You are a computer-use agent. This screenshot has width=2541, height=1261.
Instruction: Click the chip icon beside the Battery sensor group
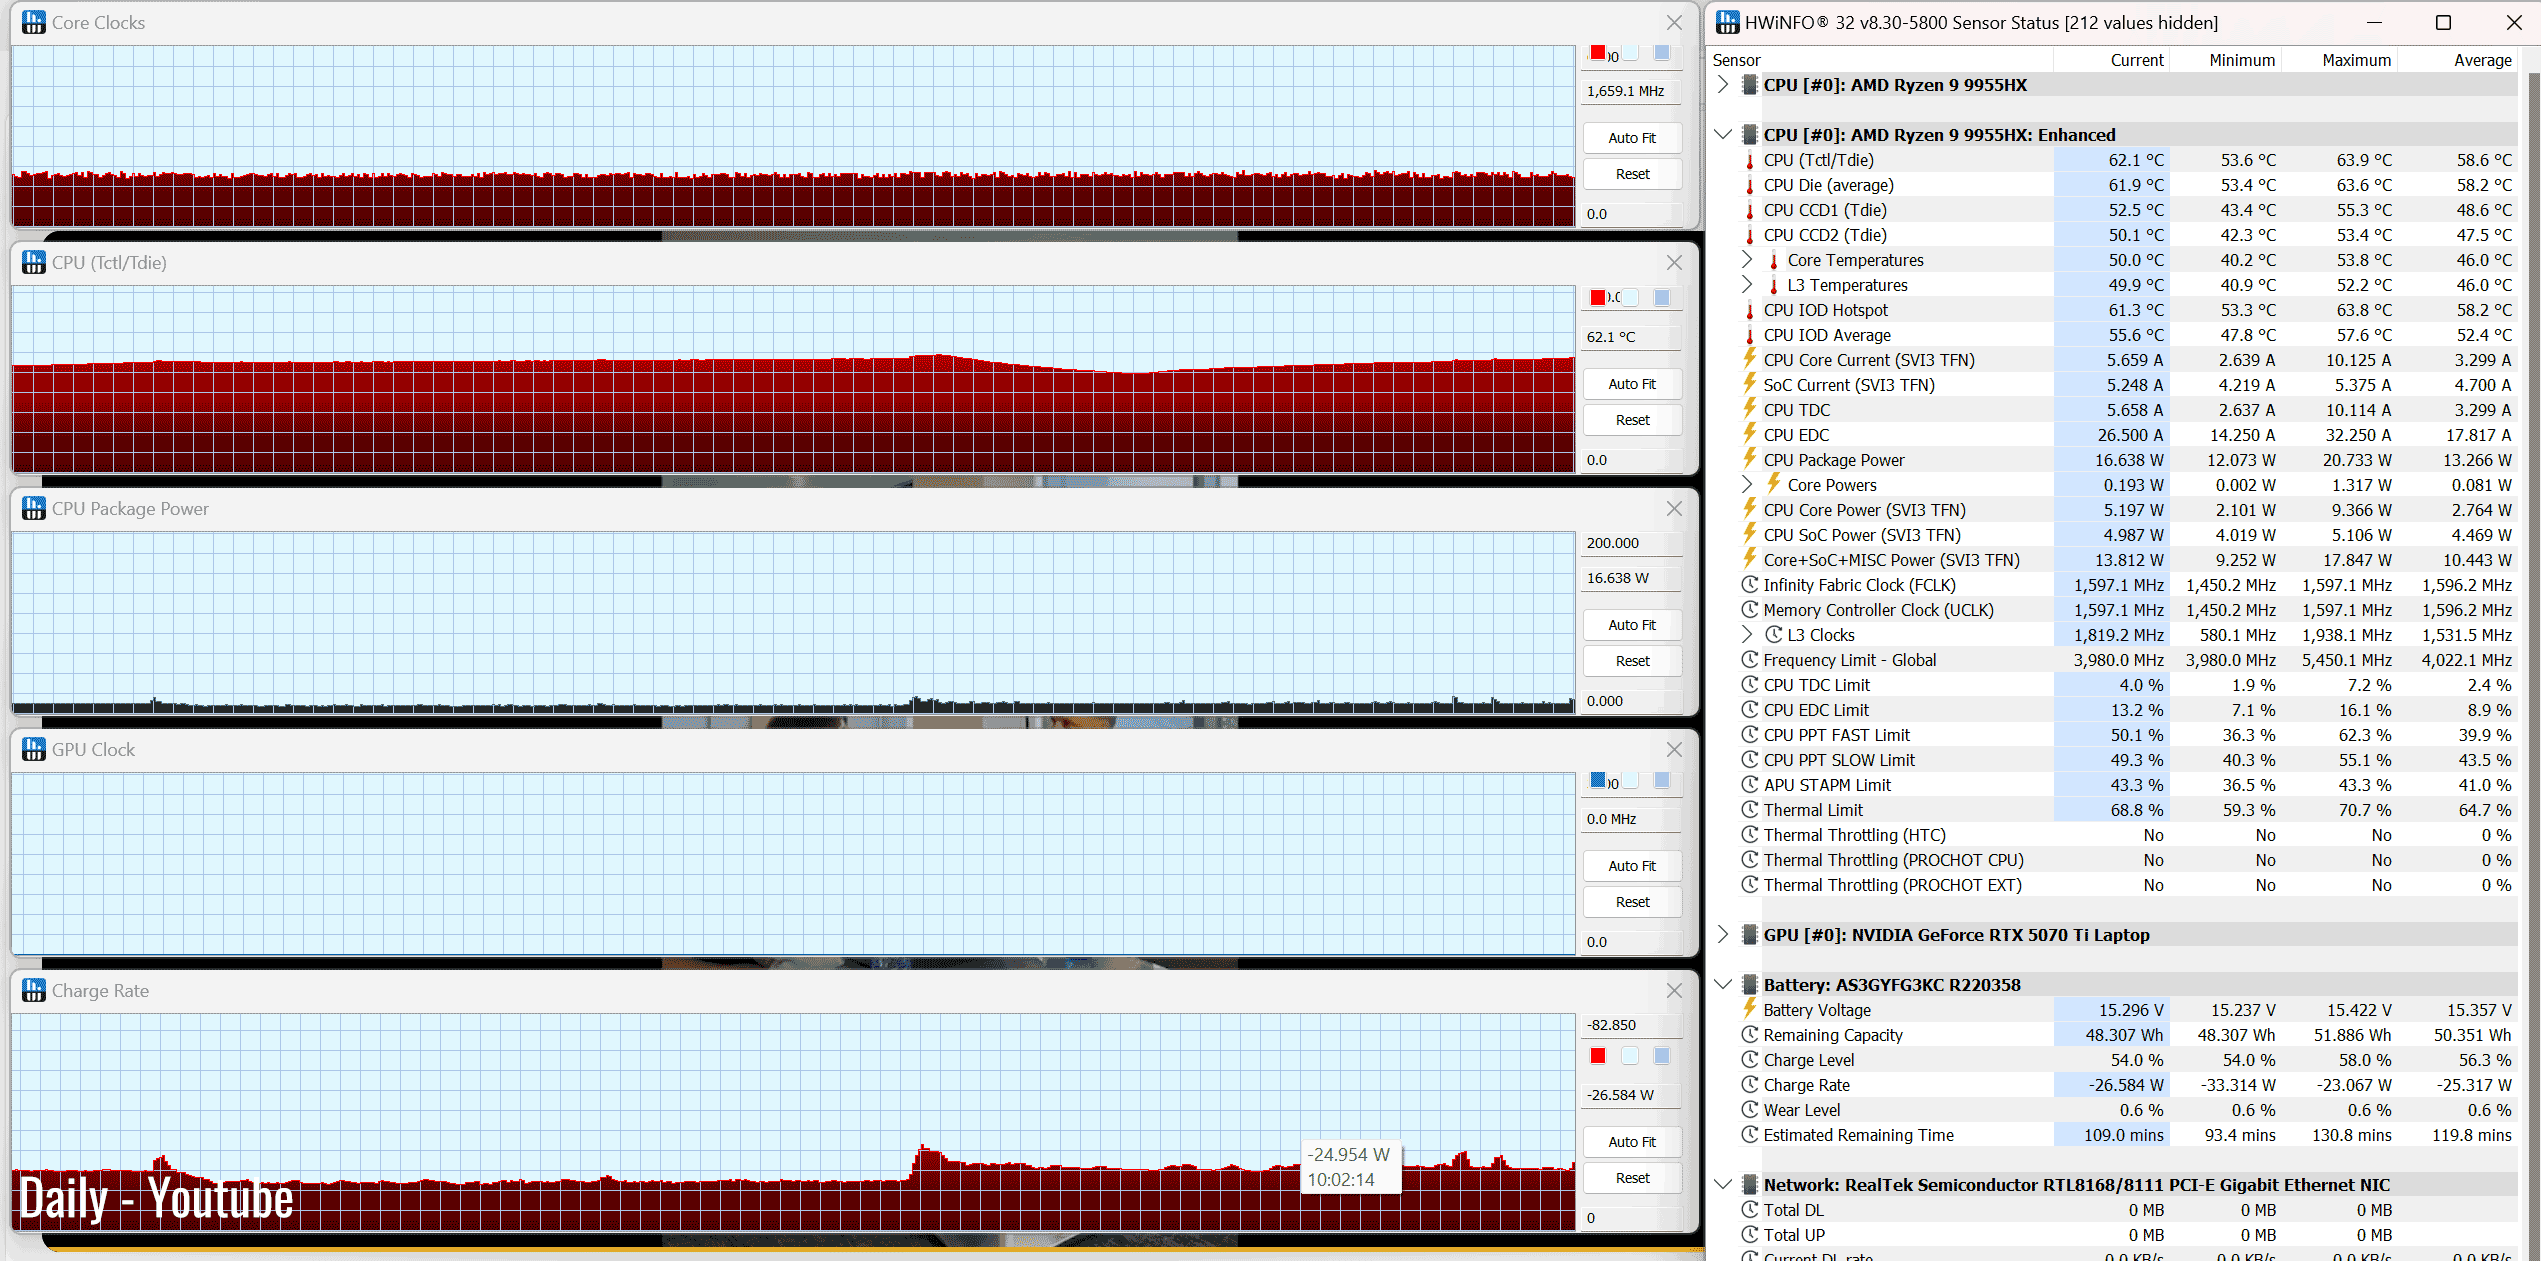click(1749, 984)
